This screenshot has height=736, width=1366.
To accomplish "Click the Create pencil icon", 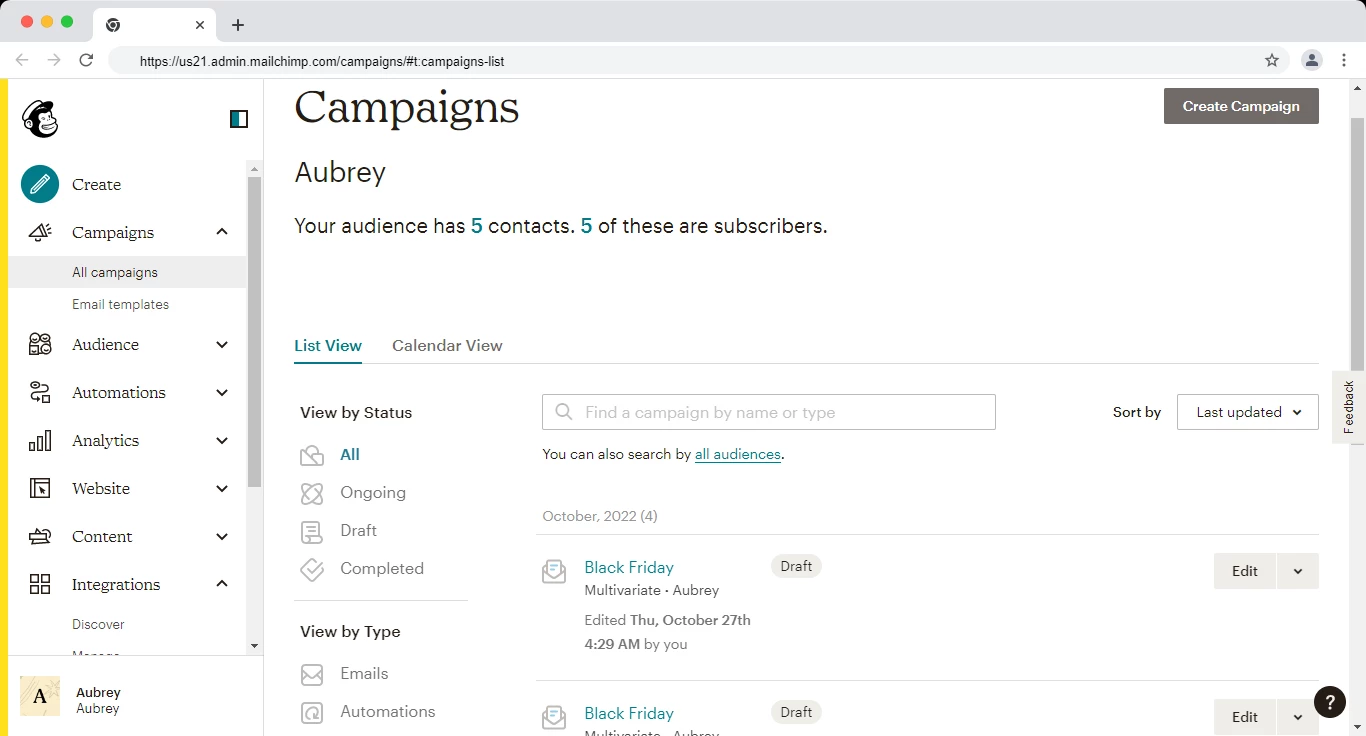I will pos(40,184).
